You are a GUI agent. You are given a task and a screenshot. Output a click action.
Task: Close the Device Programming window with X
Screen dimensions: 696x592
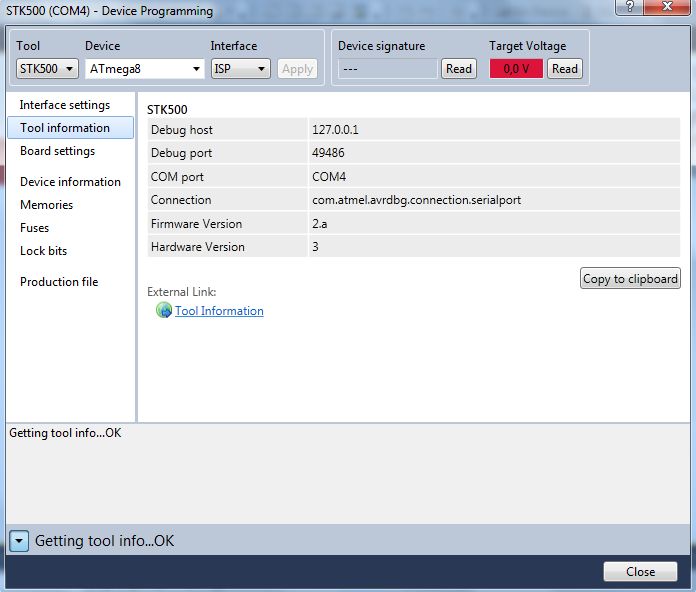tap(667, 7)
